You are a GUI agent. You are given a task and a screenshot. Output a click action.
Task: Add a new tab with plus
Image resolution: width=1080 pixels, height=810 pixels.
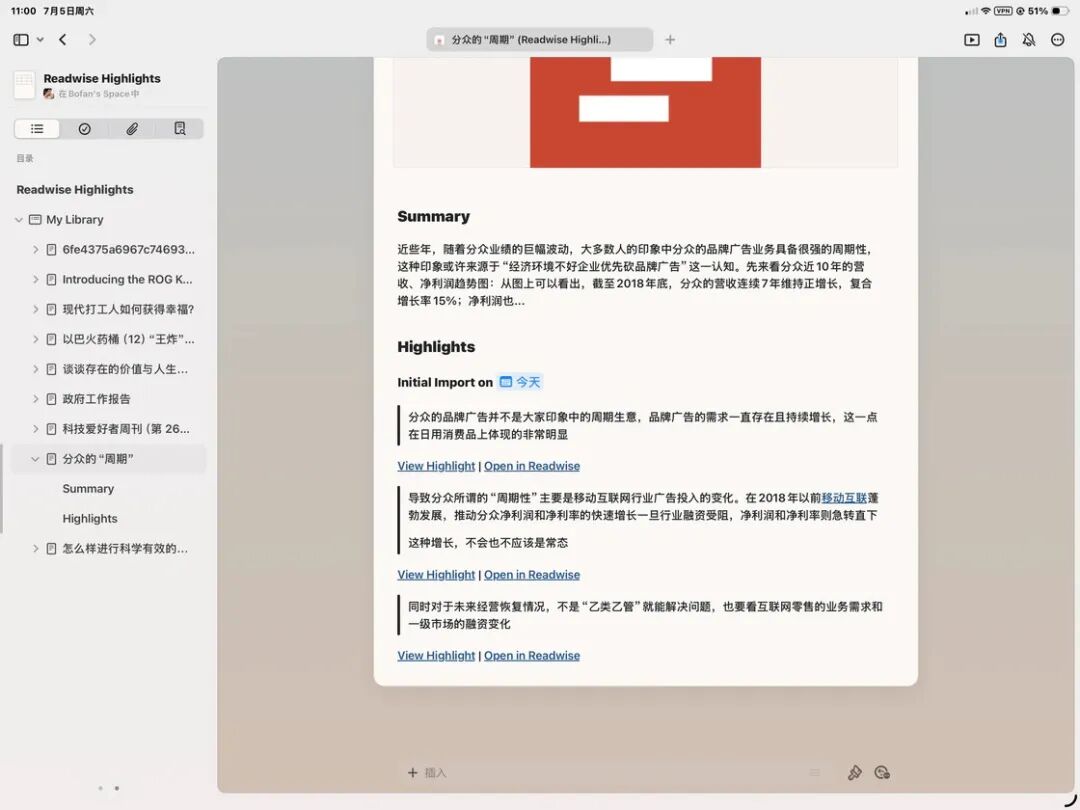pos(670,40)
